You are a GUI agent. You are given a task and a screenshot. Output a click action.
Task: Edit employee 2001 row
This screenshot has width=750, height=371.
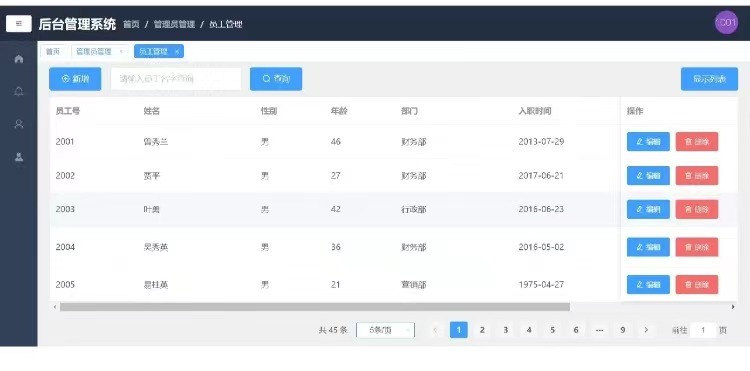click(648, 142)
